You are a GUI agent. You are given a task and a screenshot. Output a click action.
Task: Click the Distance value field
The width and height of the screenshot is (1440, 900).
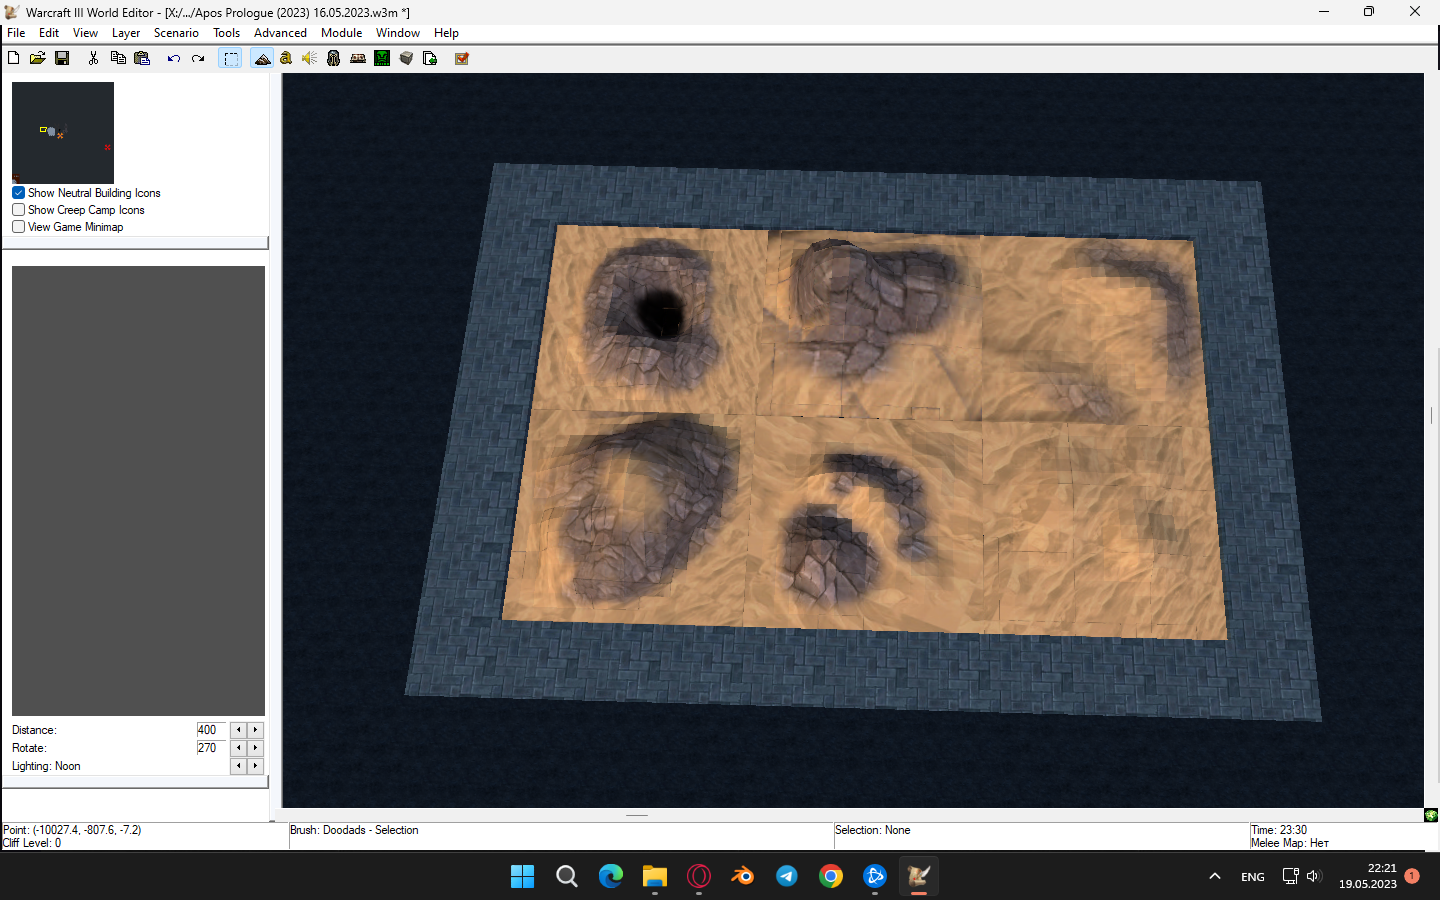coord(212,730)
